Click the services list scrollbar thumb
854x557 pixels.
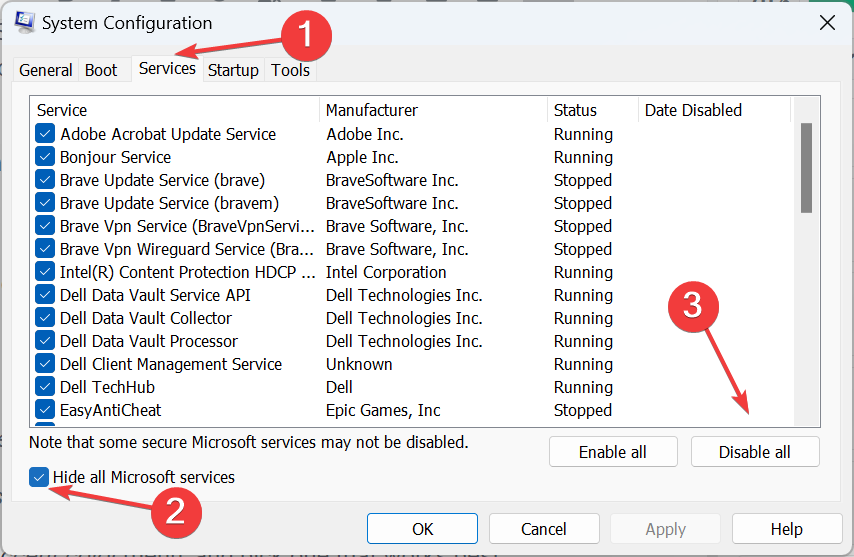[x=807, y=168]
